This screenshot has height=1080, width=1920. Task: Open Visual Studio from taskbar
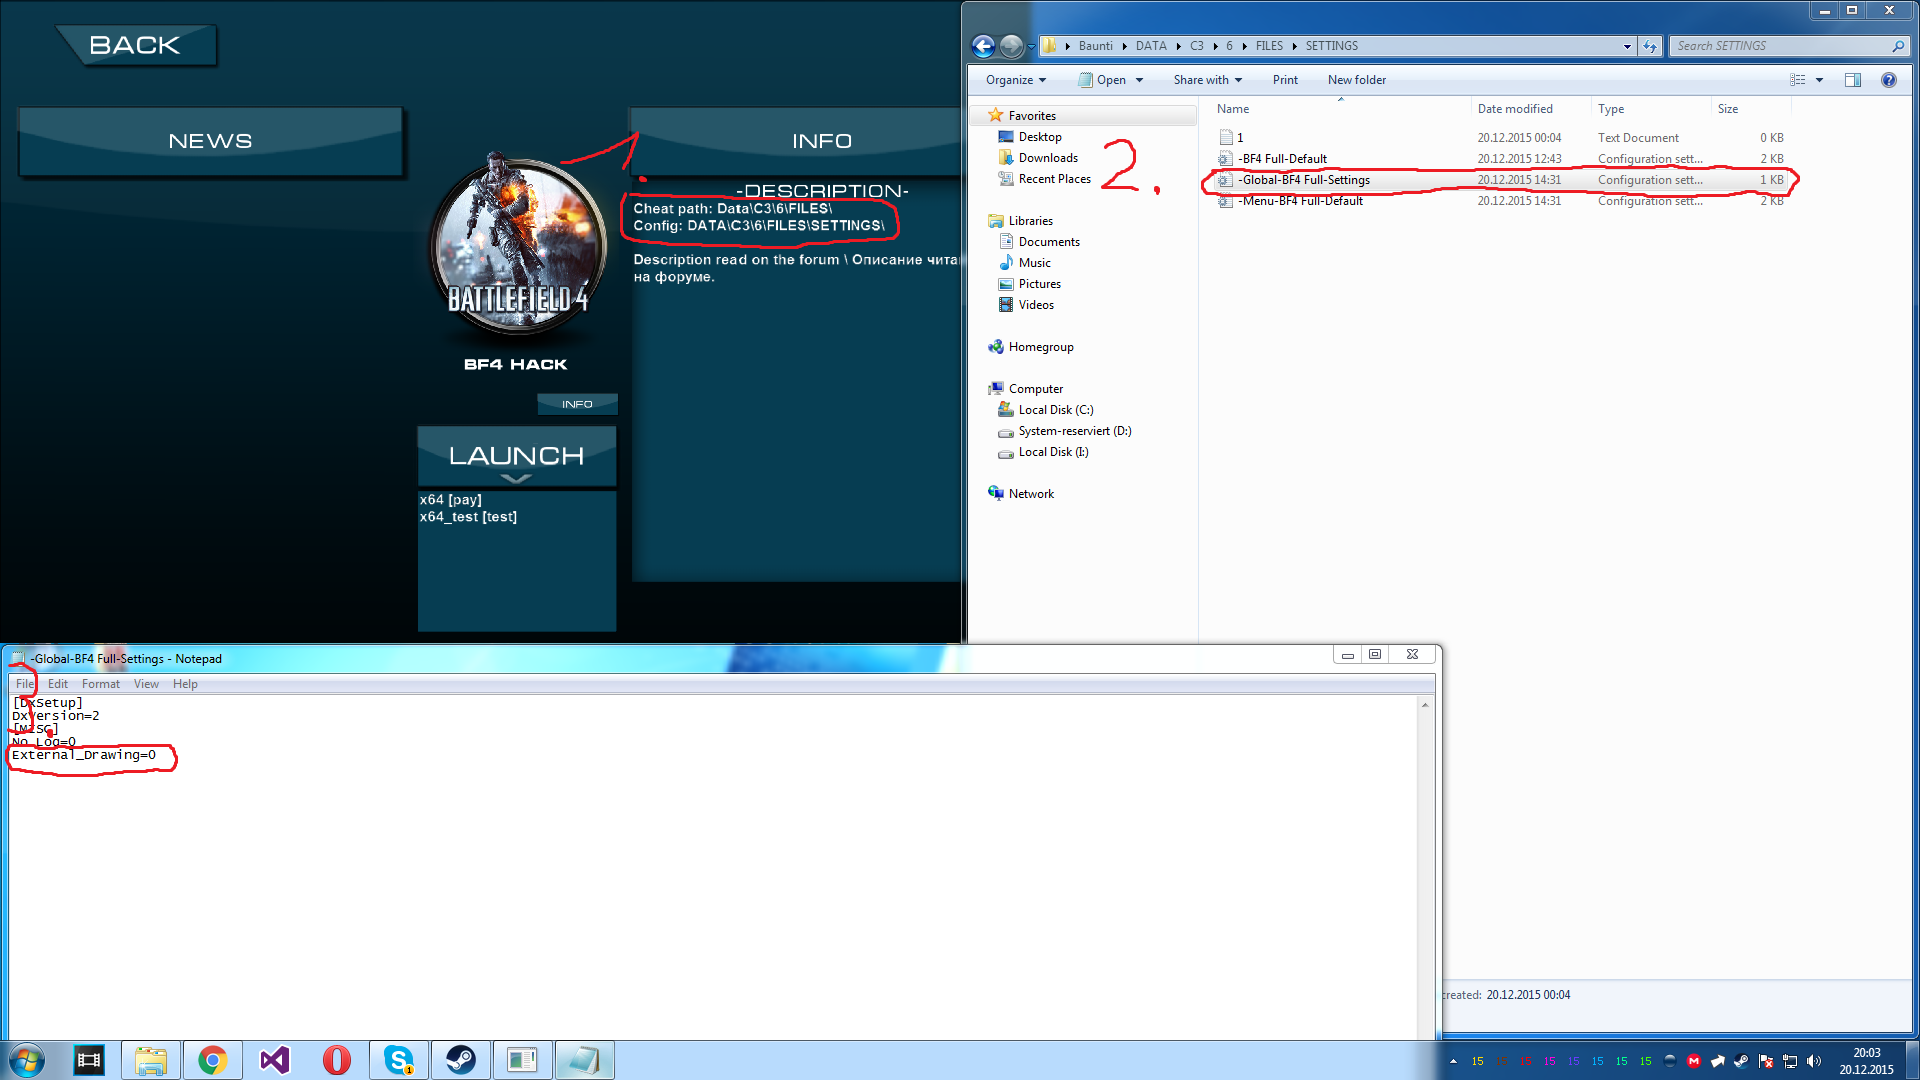pos(274,1060)
